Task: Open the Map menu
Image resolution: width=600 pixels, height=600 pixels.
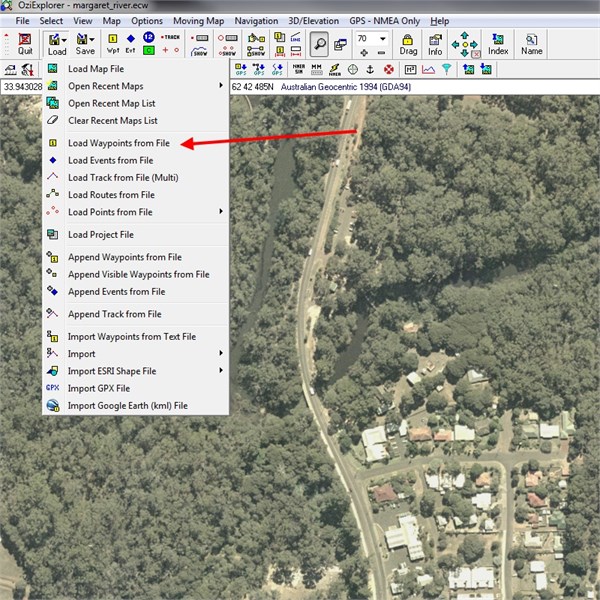Action: pyautogui.click(x=111, y=21)
